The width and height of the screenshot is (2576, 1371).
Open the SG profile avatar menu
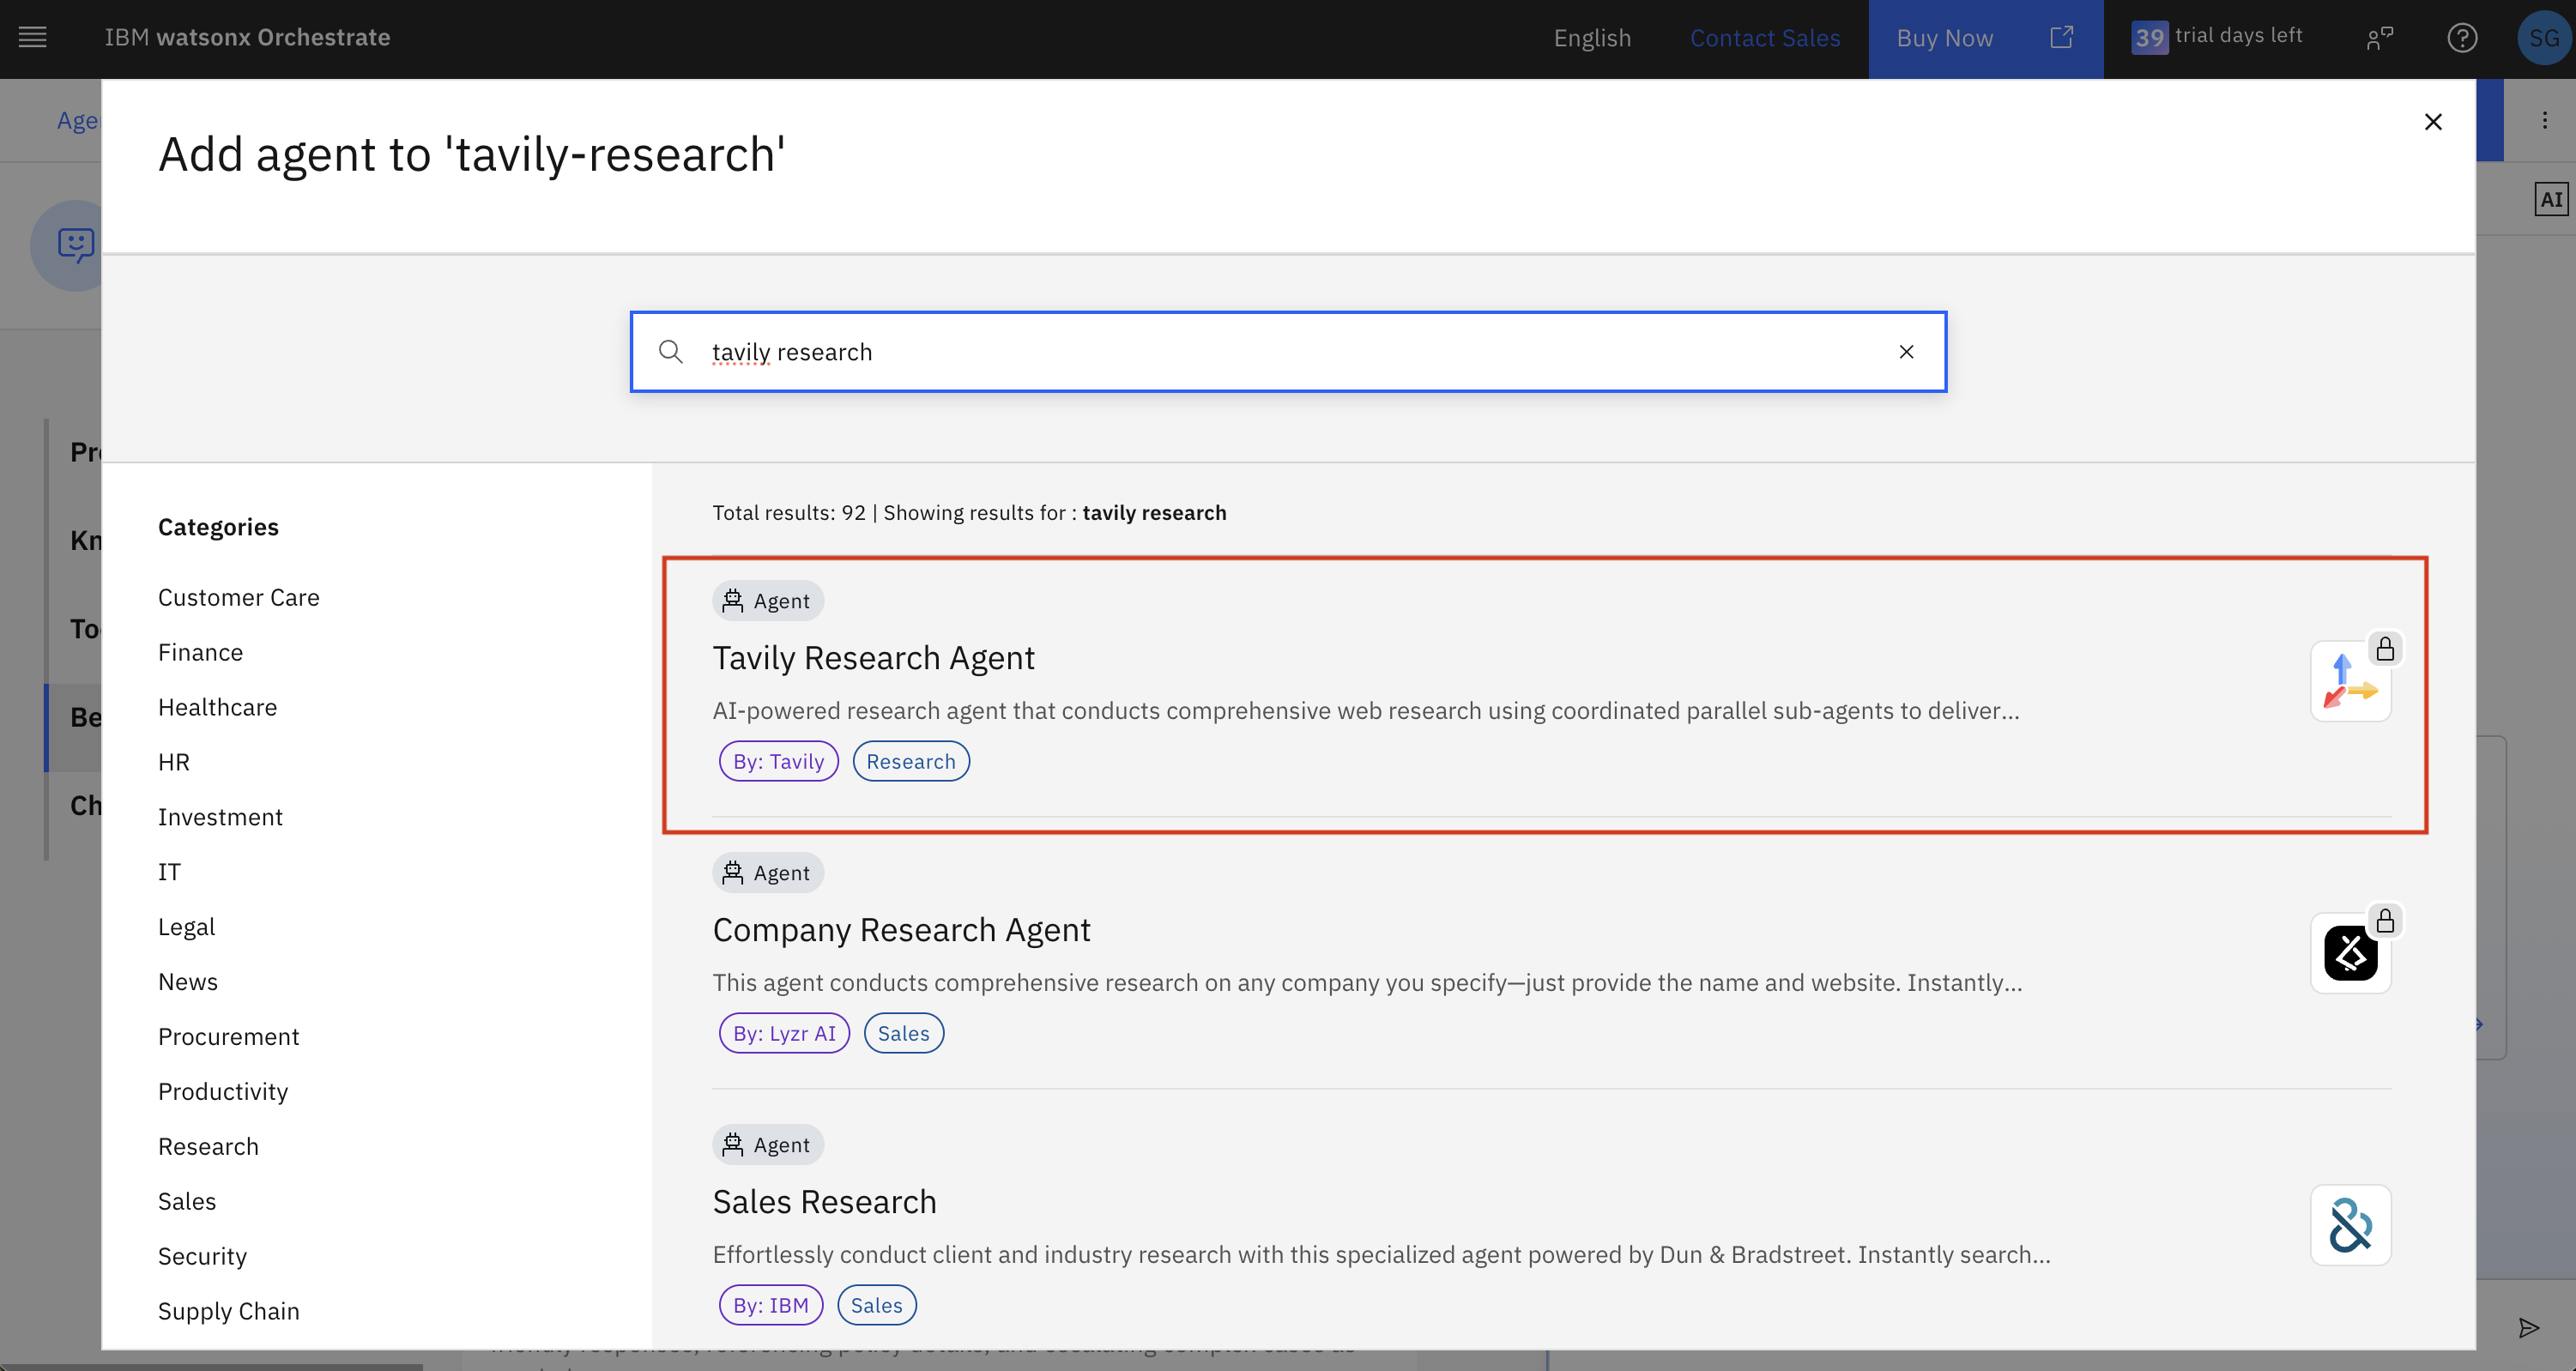pos(2543,38)
